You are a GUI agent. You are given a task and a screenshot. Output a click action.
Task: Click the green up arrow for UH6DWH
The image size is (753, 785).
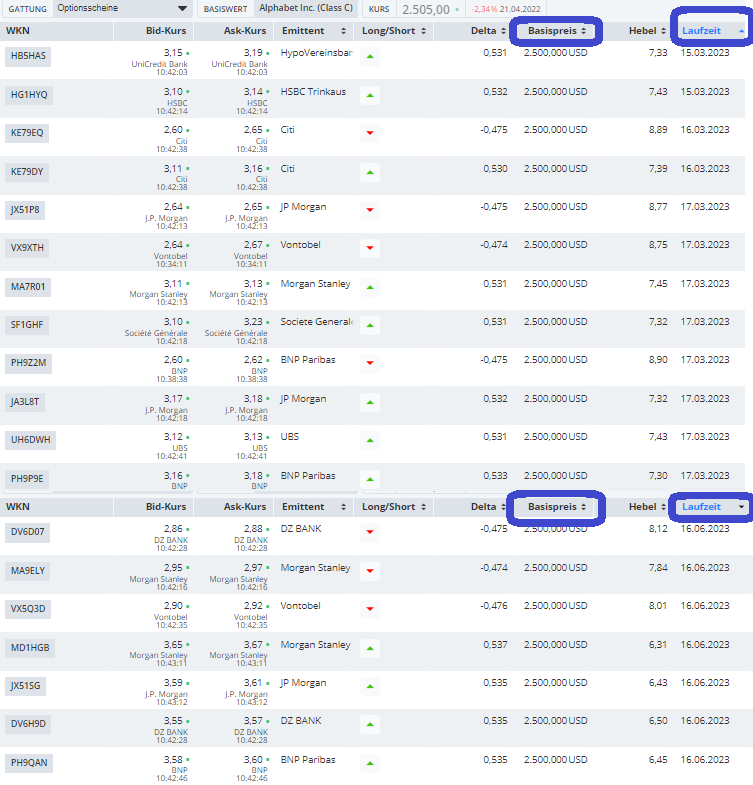pyautogui.click(x=370, y=441)
